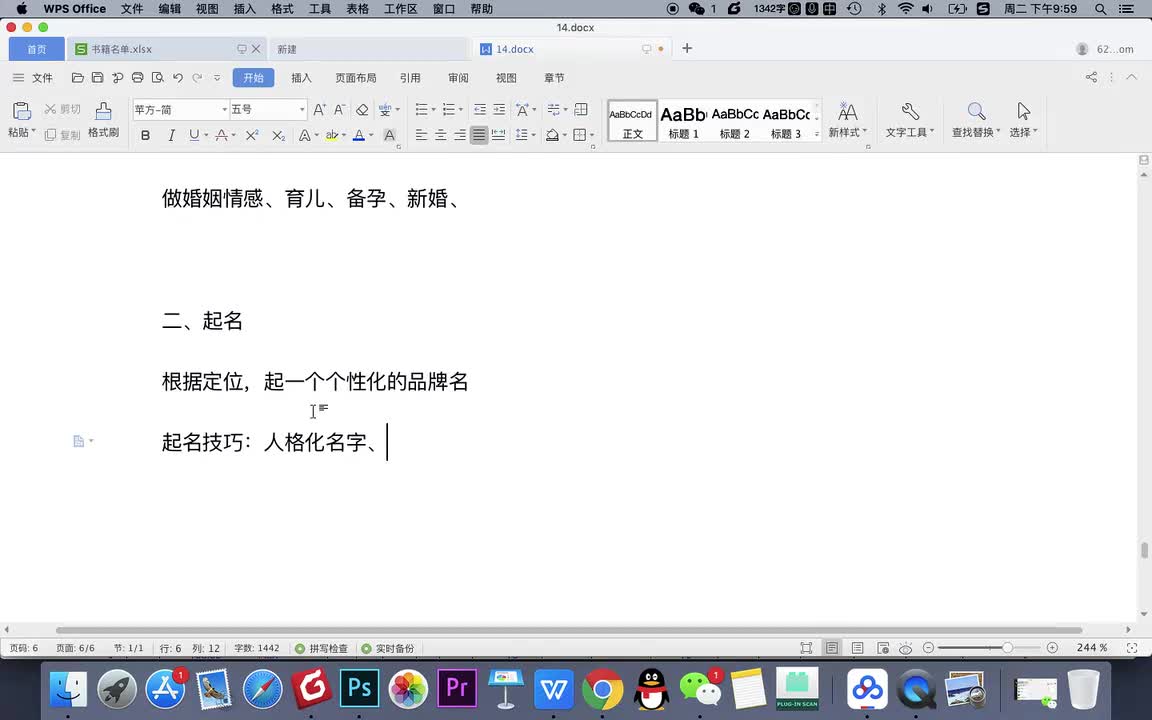Open Print Preview from quick toolbar
Viewport: 1152px width, 720px height.
coord(157,78)
